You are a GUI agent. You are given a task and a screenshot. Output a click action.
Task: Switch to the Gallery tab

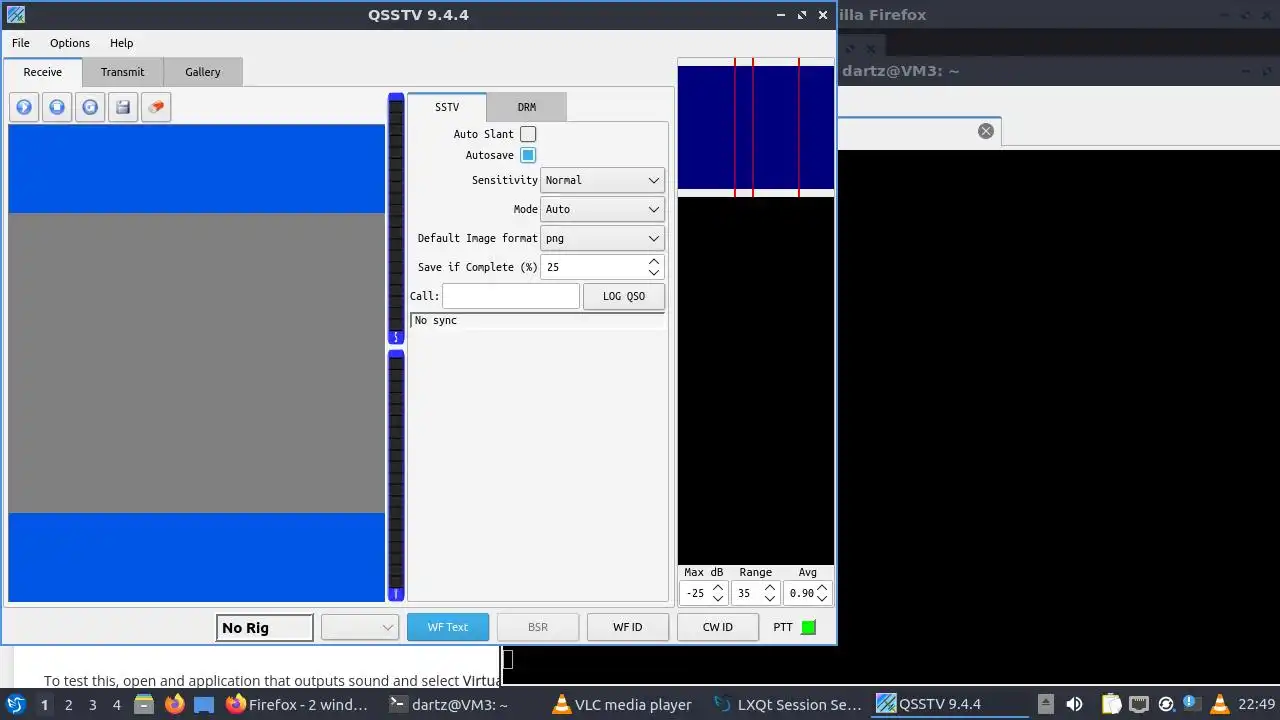pyautogui.click(x=202, y=72)
